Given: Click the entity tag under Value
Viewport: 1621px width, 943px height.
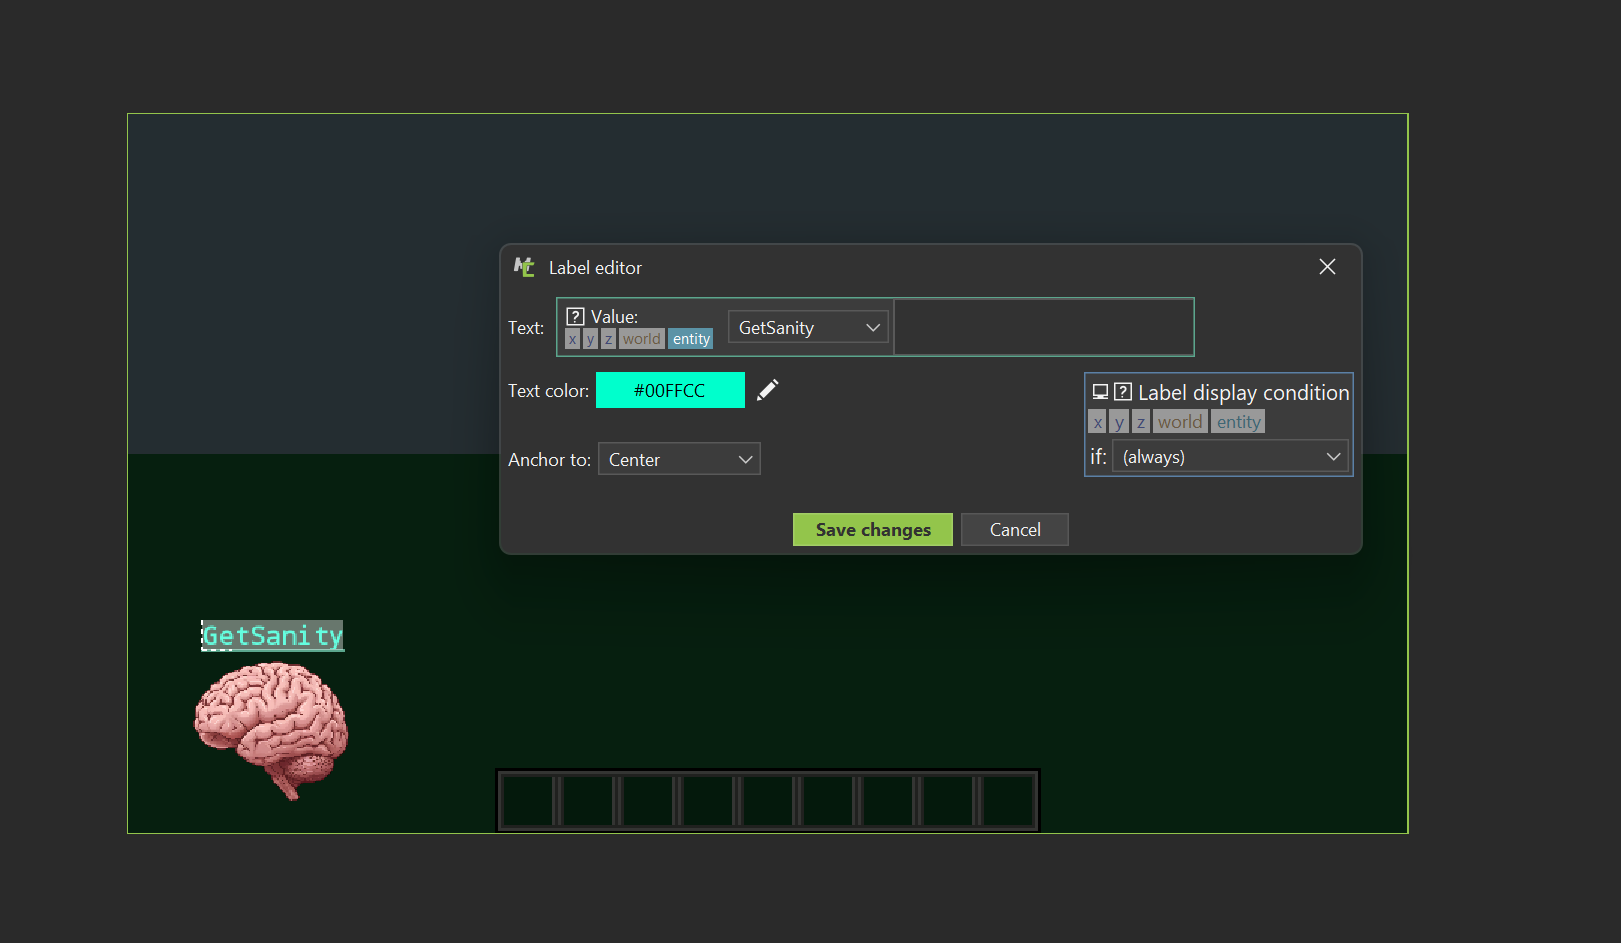Looking at the screenshot, I should coord(691,339).
